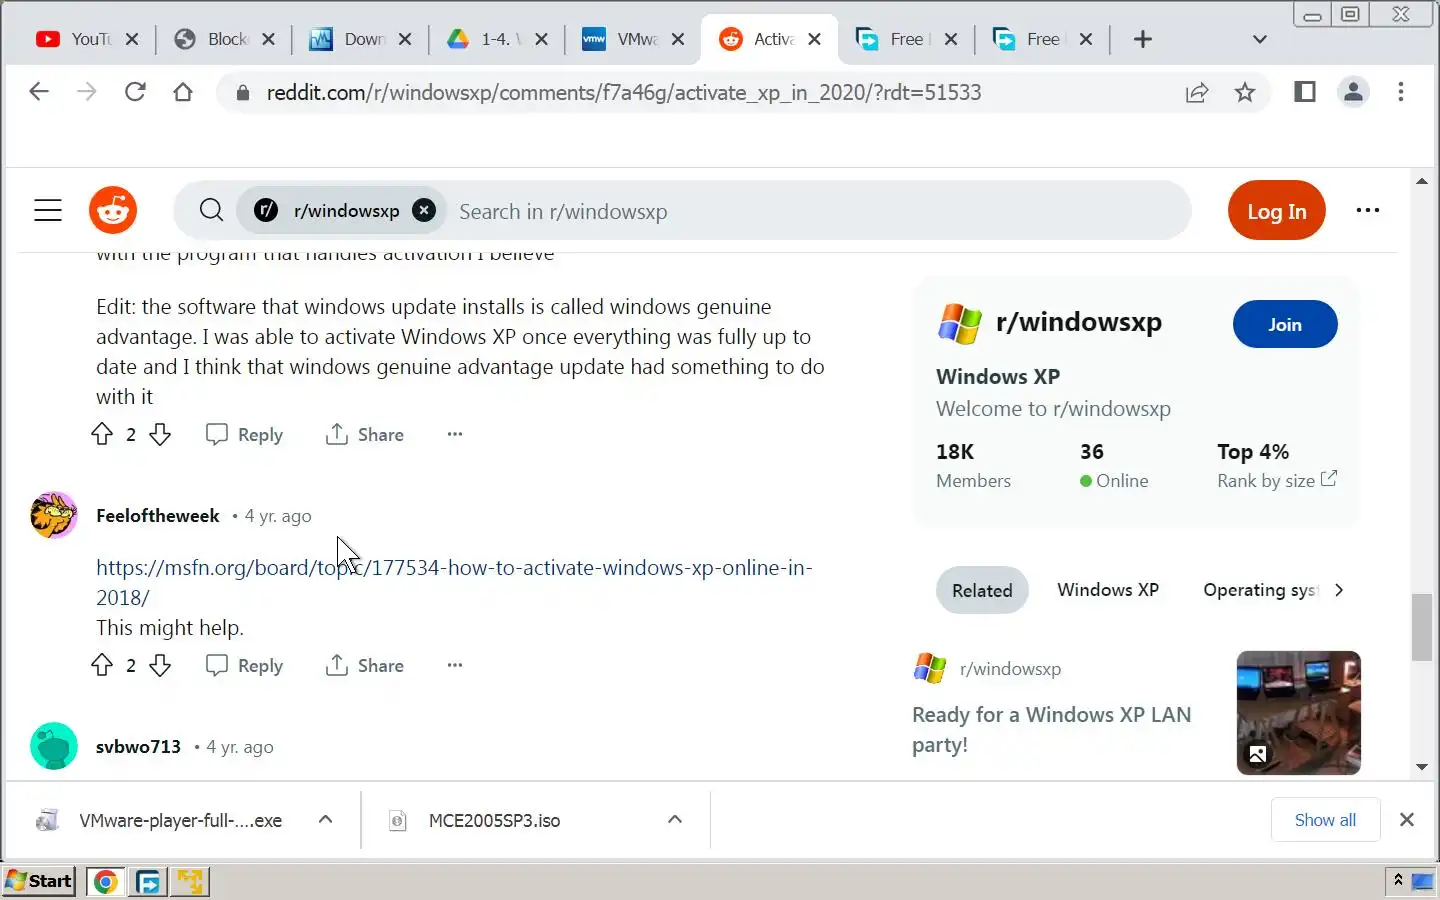Click the Chrome taskbar icon
This screenshot has width=1440, height=900.
[x=105, y=881]
